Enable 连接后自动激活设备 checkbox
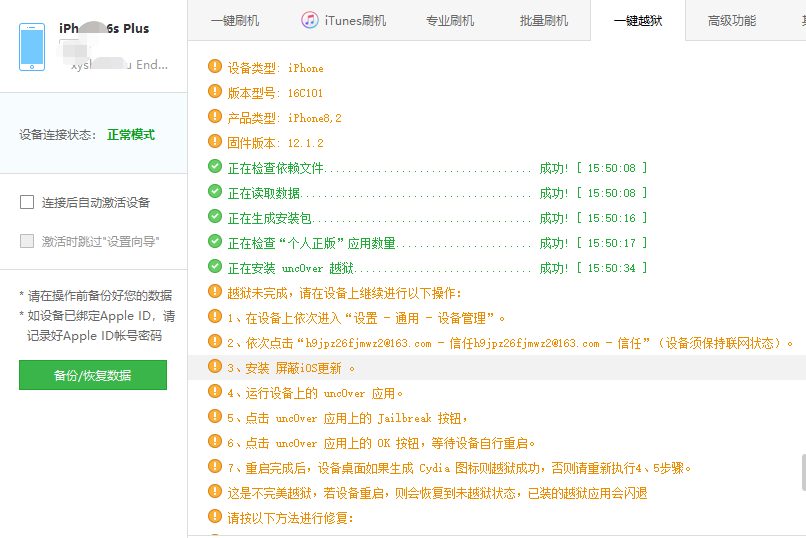The height and width of the screenshot is (538, 806). (x=27, y=202)
